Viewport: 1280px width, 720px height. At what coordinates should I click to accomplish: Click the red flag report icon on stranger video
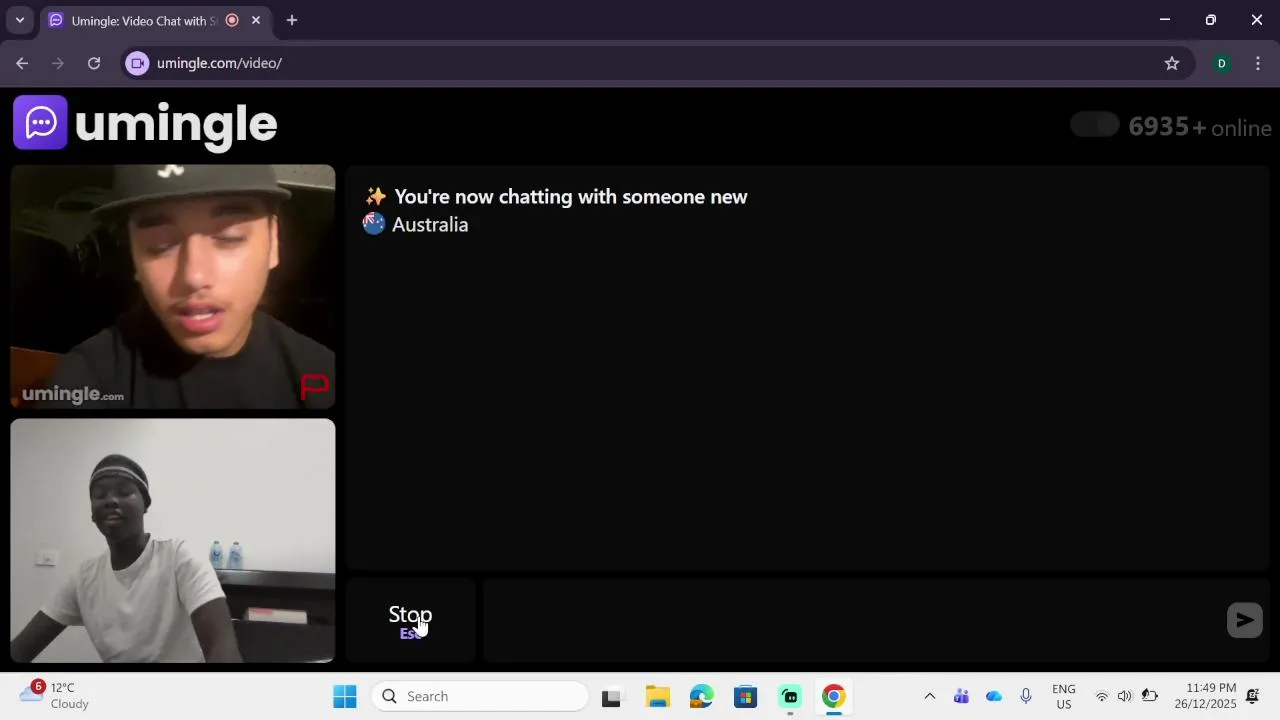(x=315, y=387)
